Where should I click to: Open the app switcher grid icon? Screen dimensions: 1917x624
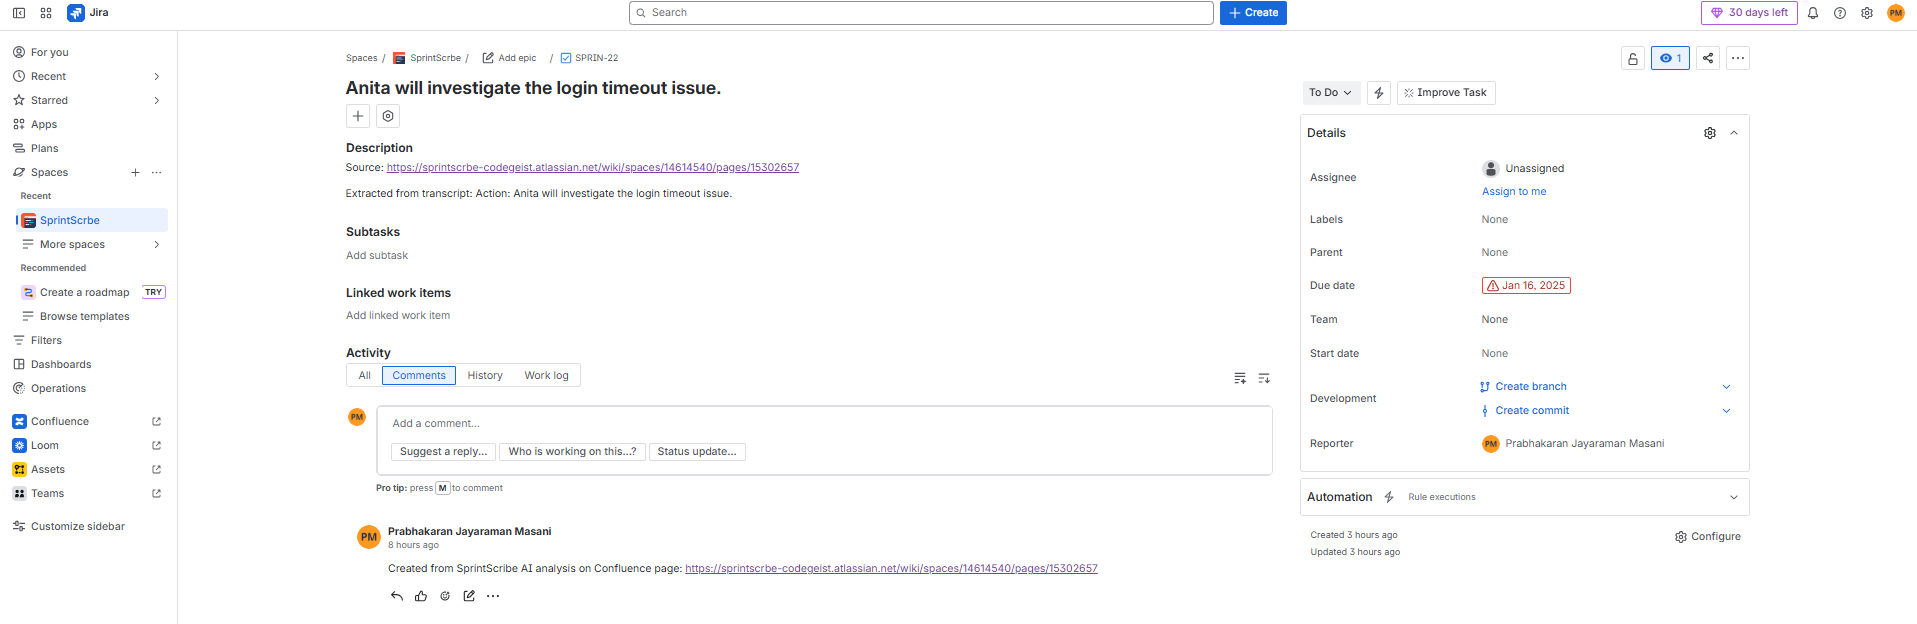46,13
